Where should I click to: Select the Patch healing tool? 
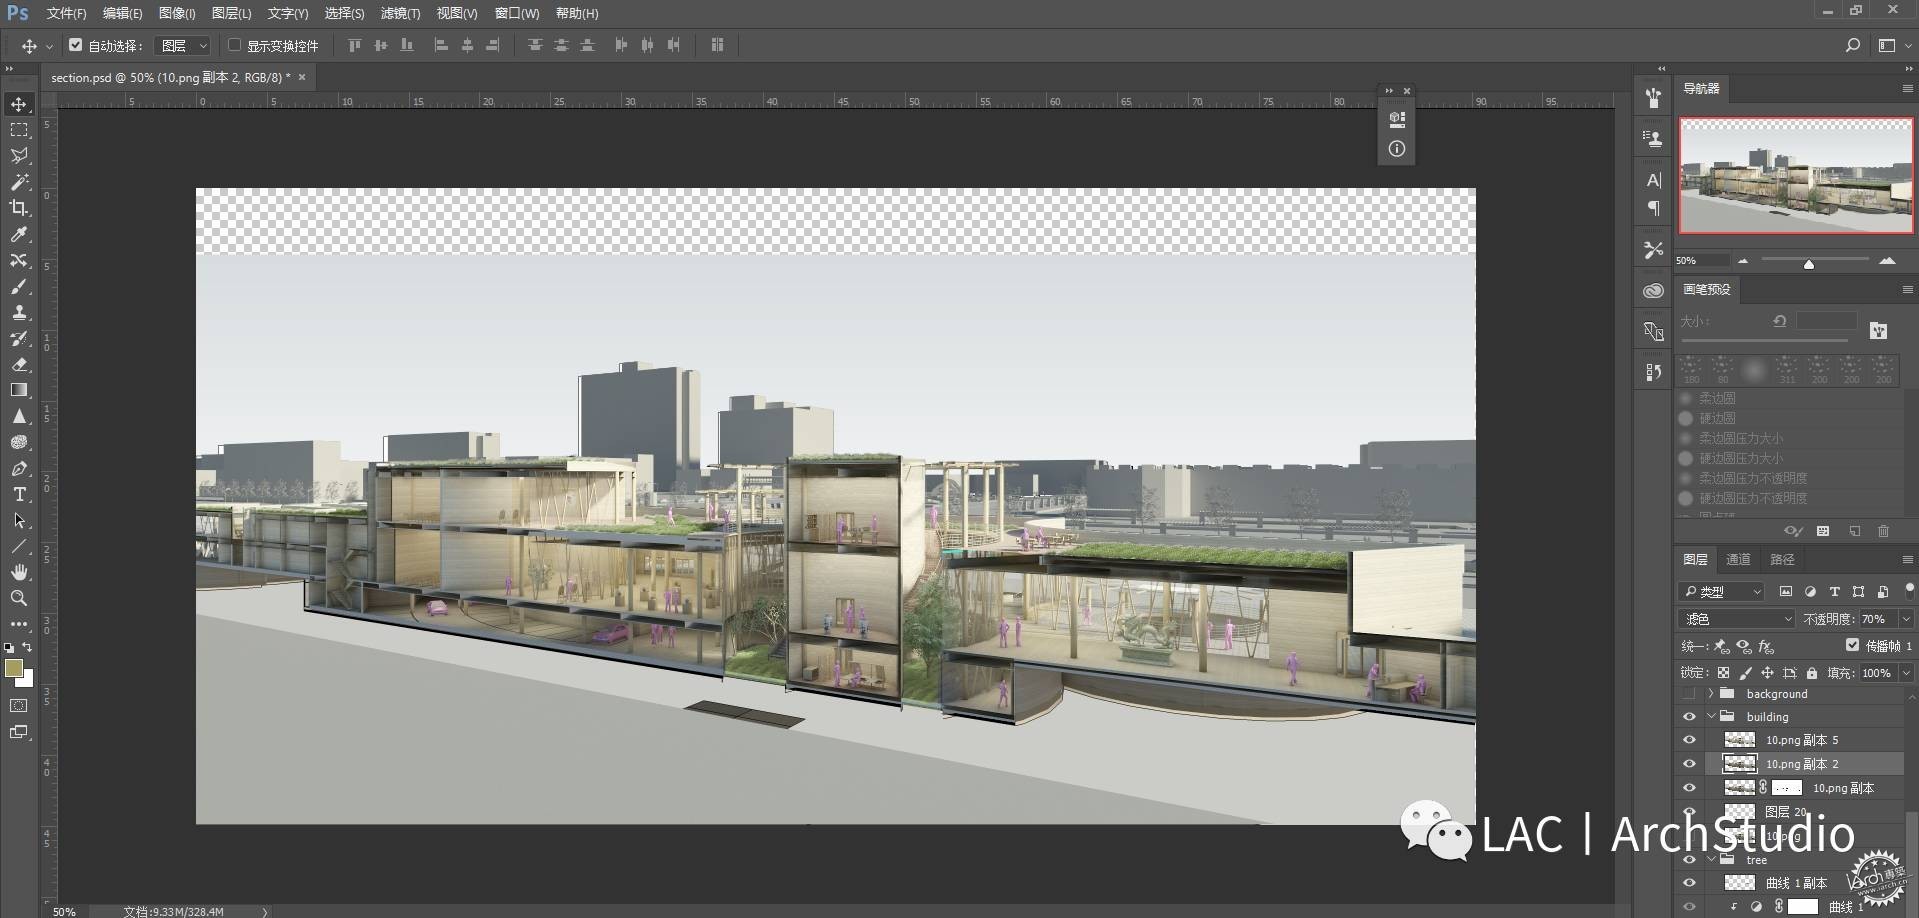[x=19, y=260]
